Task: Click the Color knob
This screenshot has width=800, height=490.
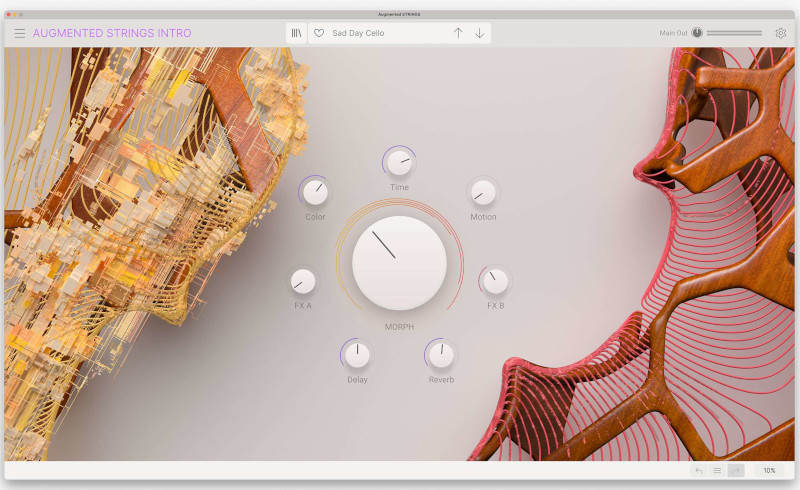Action: coord(315,192)
